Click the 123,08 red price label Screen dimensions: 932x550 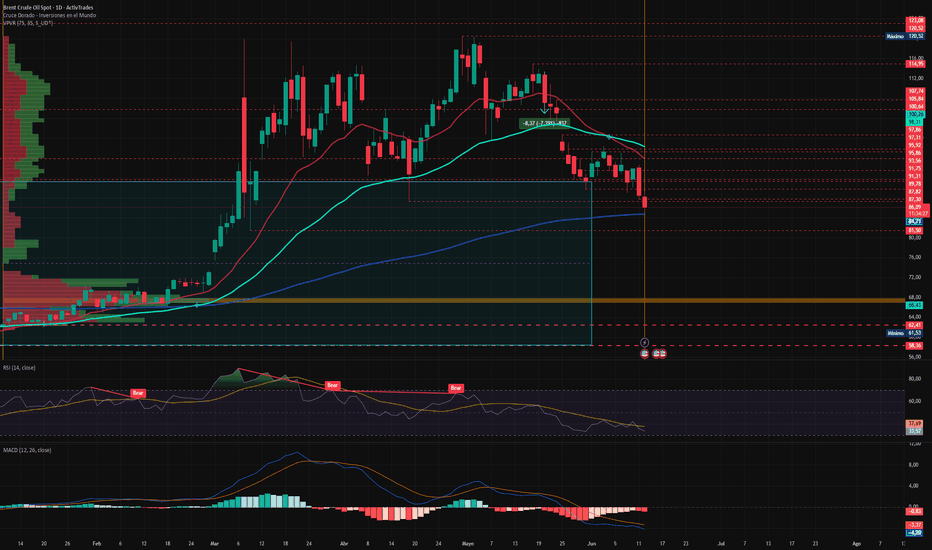click(x=915, y=21)
